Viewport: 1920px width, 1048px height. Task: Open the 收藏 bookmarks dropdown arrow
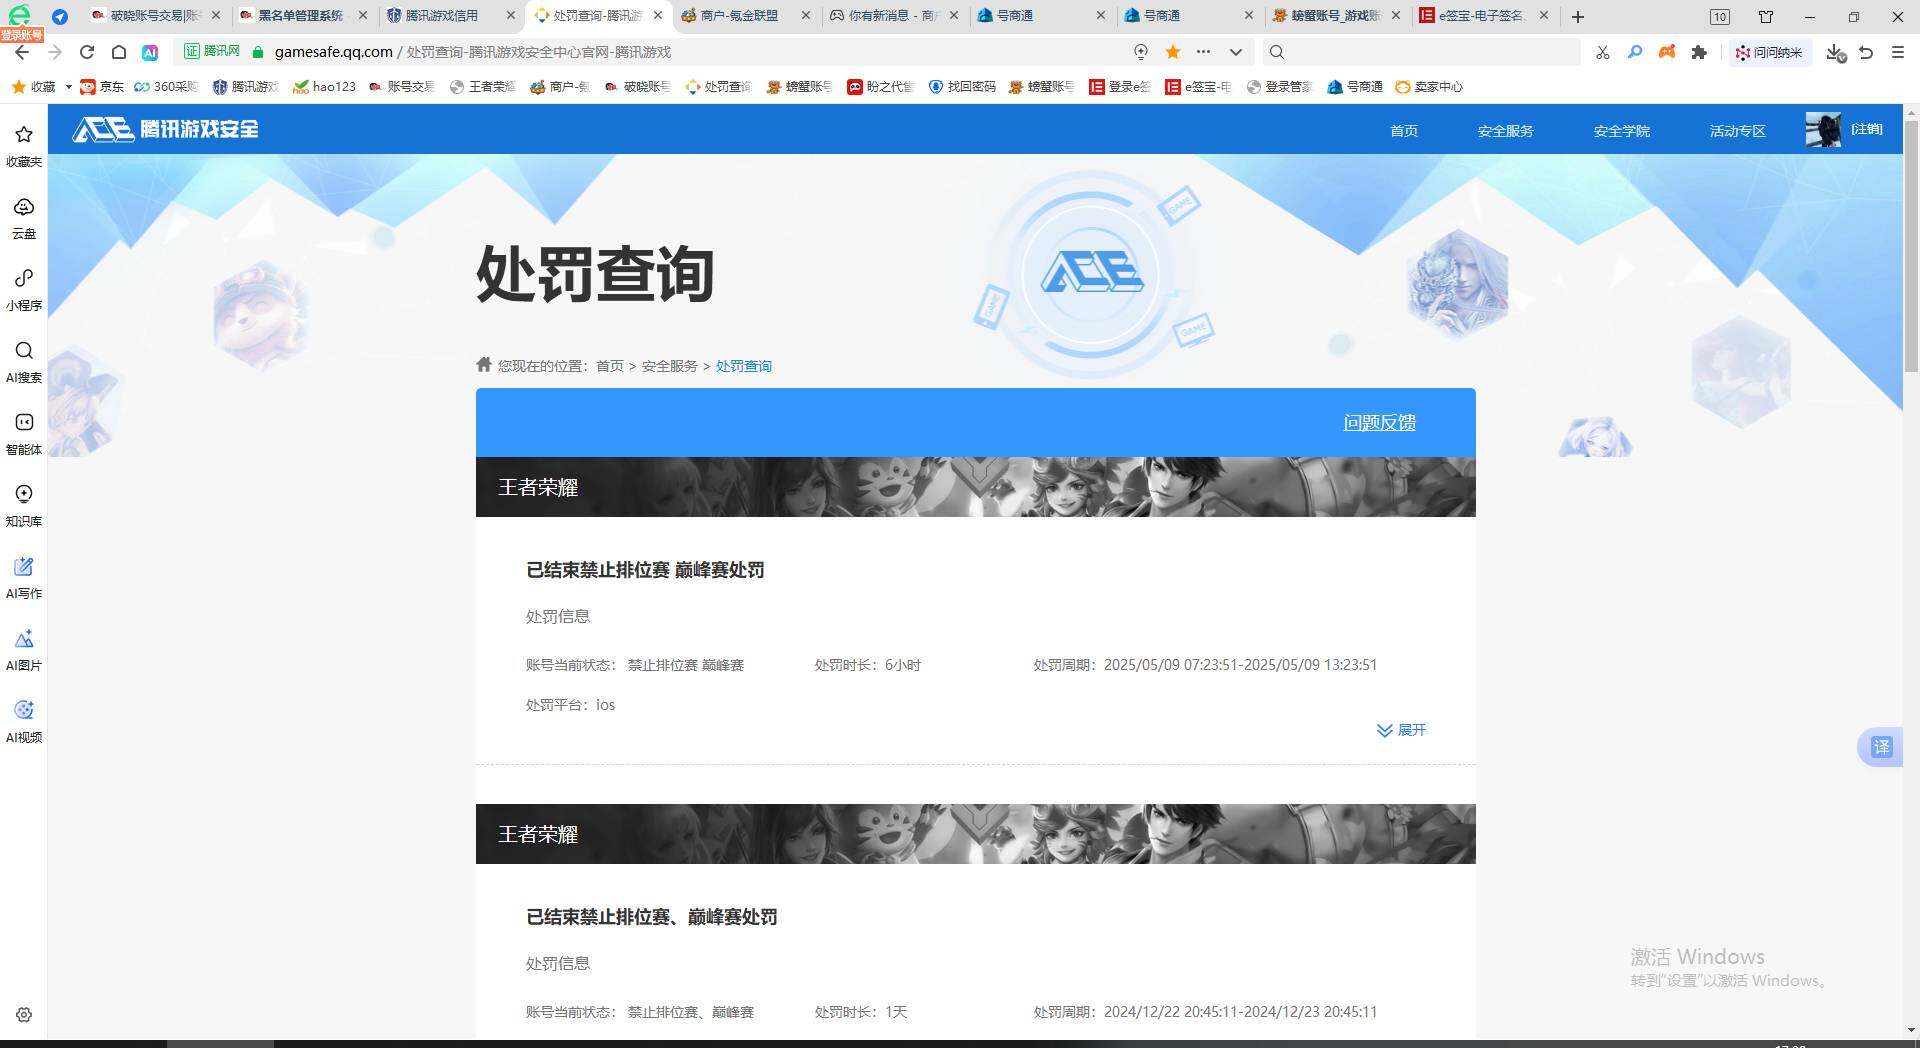click(67, 87)
